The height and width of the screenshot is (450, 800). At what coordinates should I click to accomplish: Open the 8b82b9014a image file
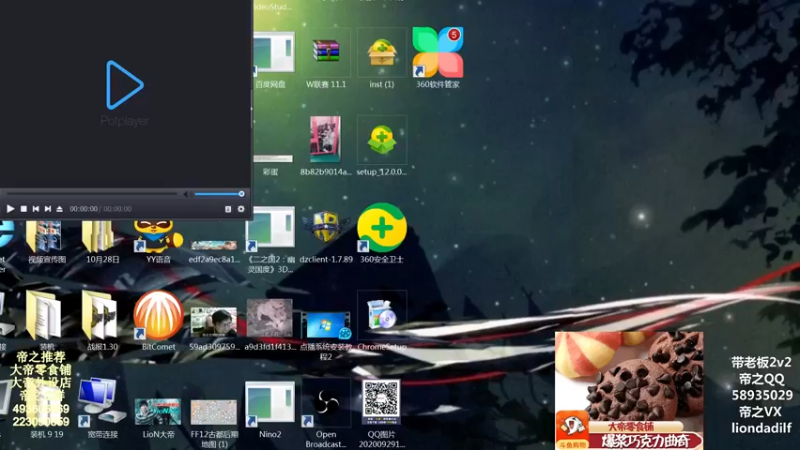click(x=326, y=147)
